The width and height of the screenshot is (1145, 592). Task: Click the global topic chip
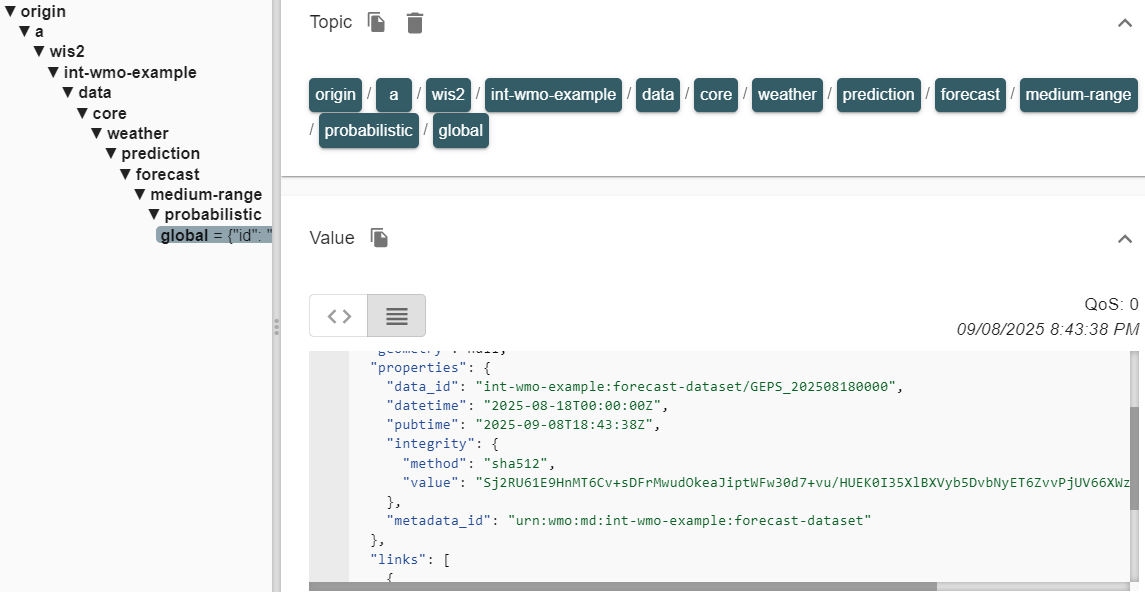pos(461,131)
